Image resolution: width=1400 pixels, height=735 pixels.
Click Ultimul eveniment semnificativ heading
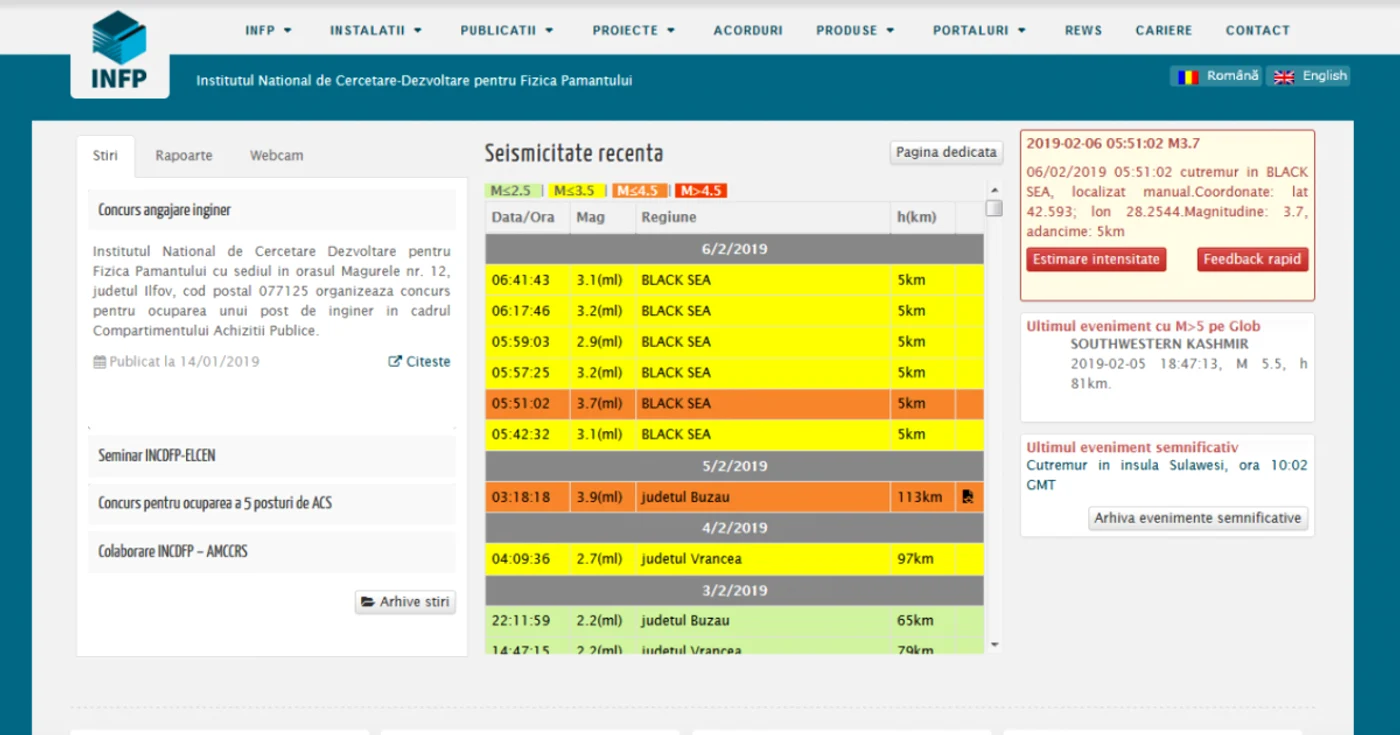[x=1132, y=448]
